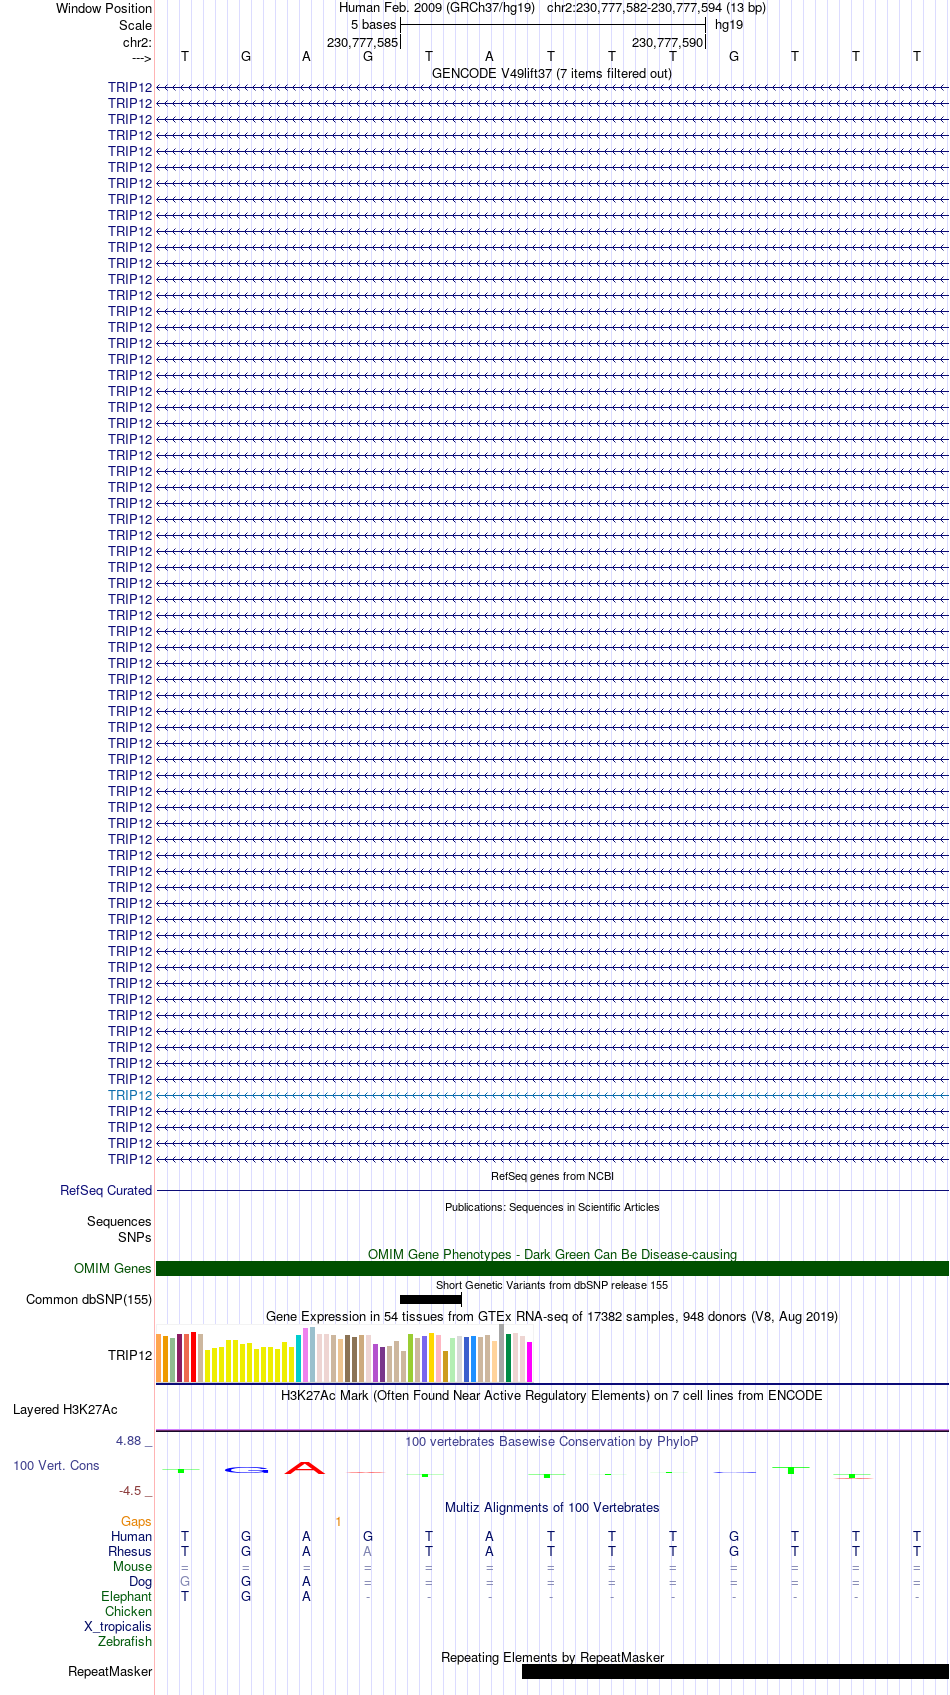The height and width of the screenshot is (1695, 950).
Task: Click the OMIM Genes label
Action: click(x=113, y=1268)
